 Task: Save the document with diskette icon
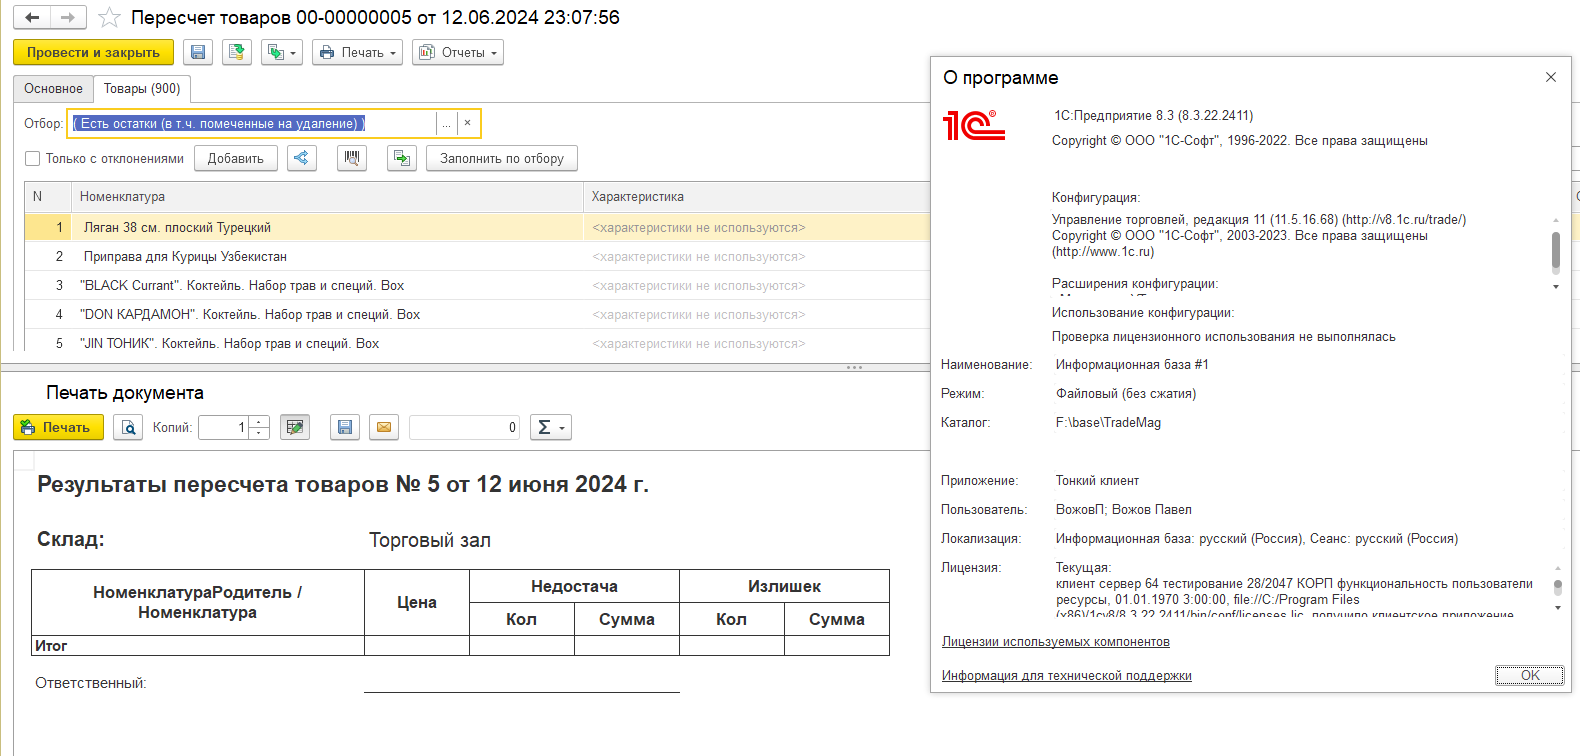(x=198, y=52)
